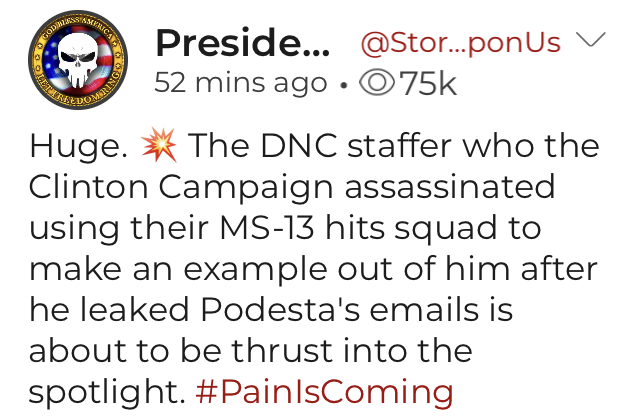Open the @Stor...ponUs handle link

[x=460, y=43]
